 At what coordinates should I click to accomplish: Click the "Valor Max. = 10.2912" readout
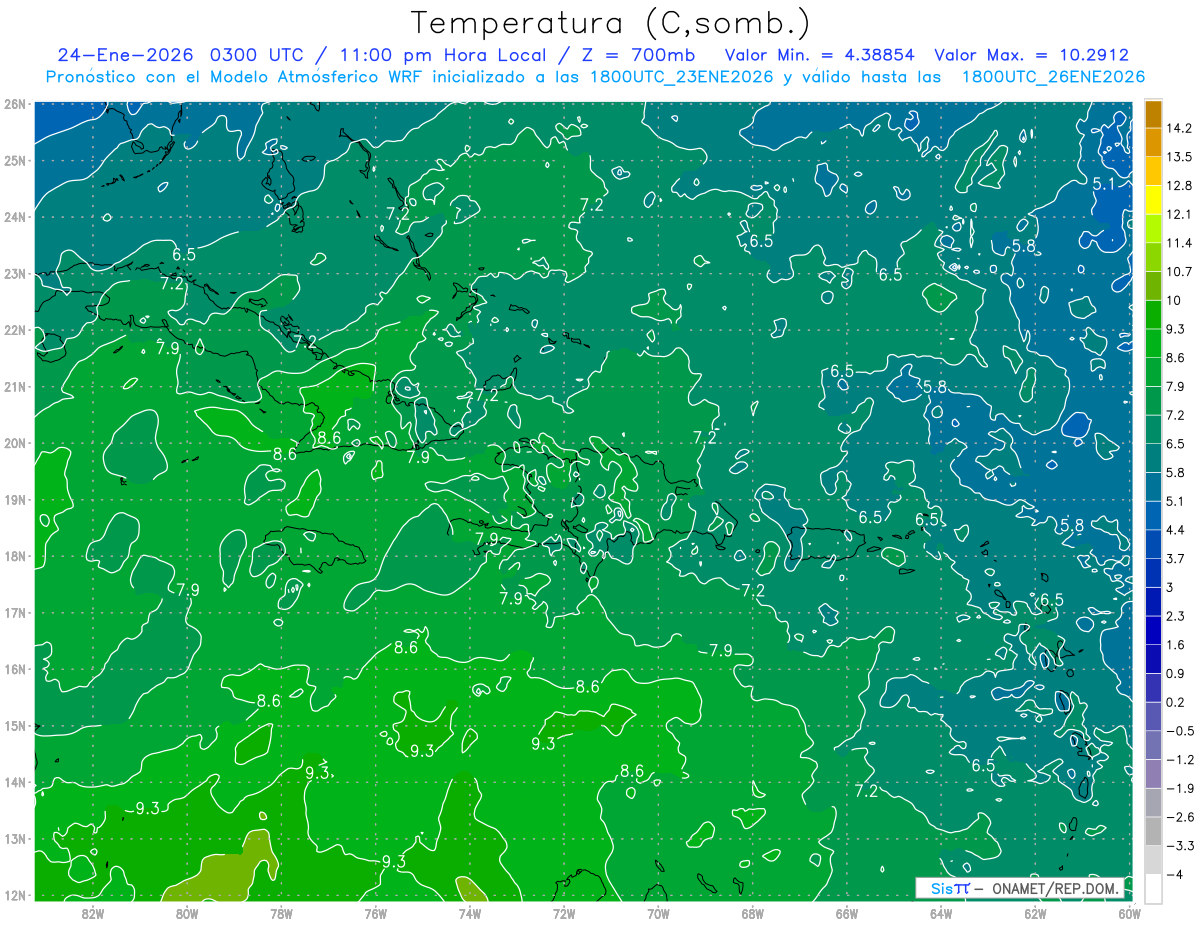[1032, 55]
